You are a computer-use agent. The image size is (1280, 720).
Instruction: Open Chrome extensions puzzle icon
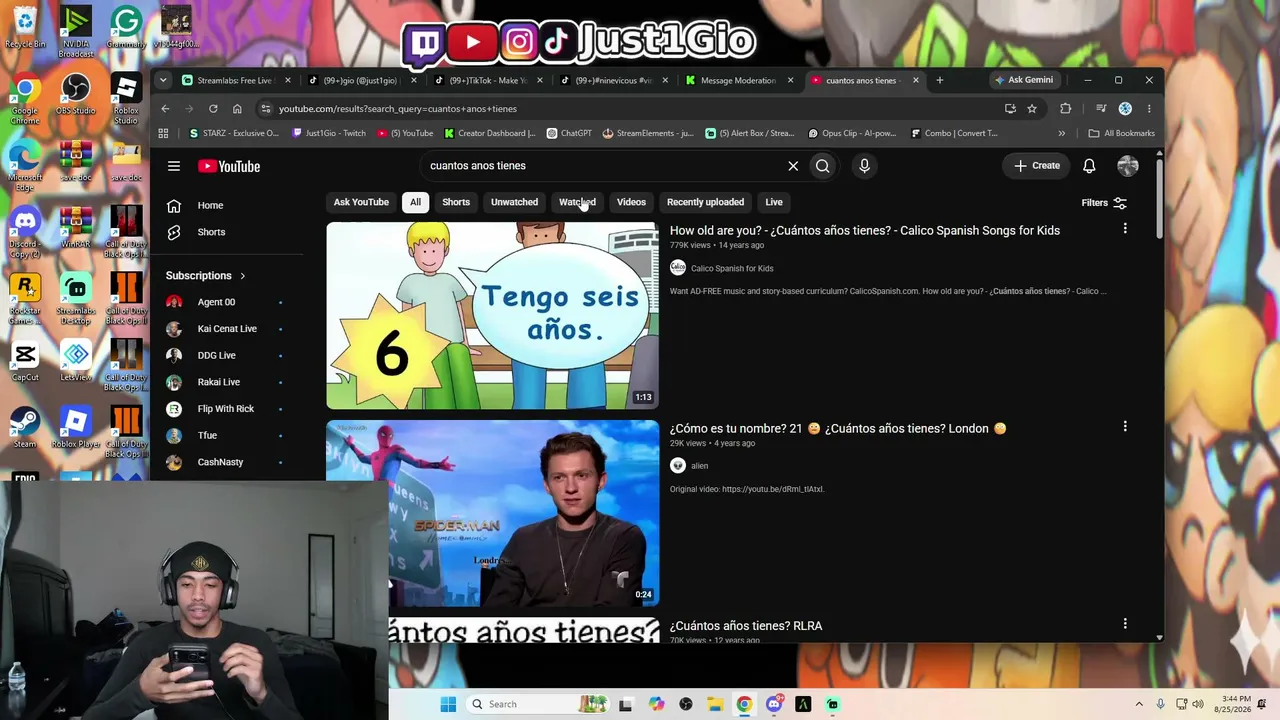1065,109
